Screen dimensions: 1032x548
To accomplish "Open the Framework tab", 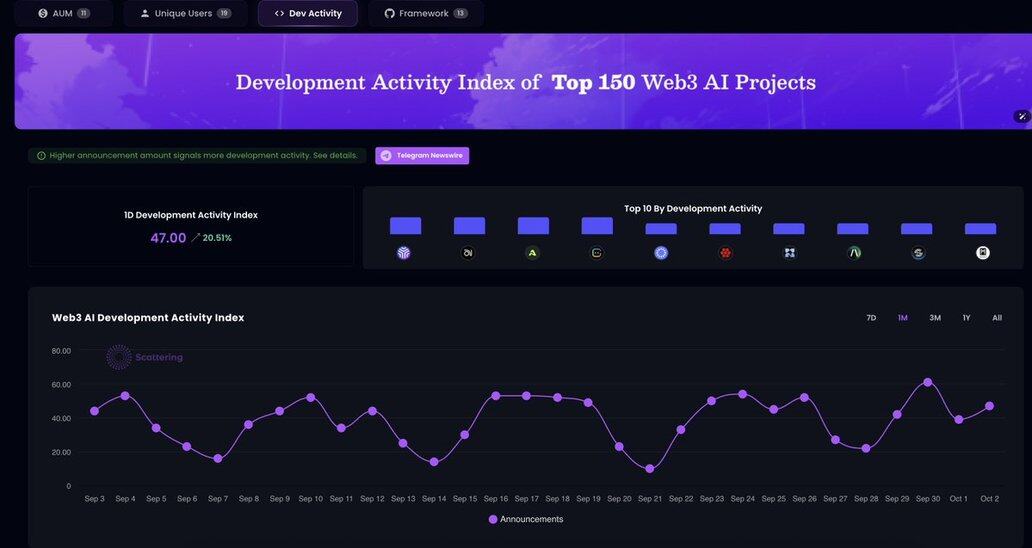I will click(425, 13).
